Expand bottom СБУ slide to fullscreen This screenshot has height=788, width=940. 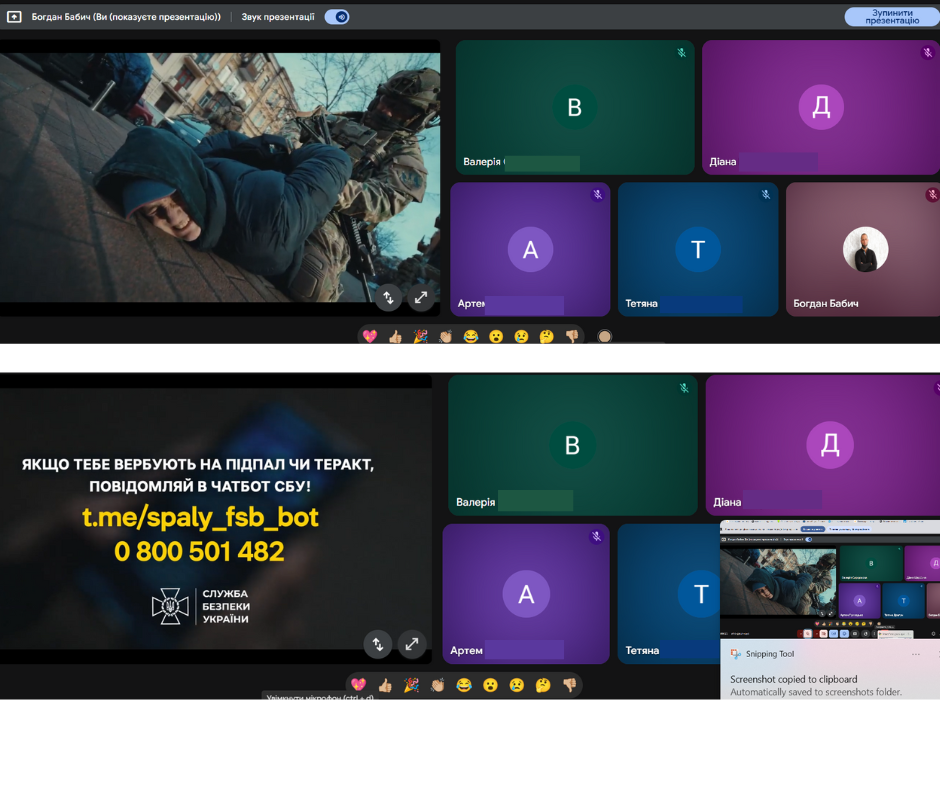point(412,644)
